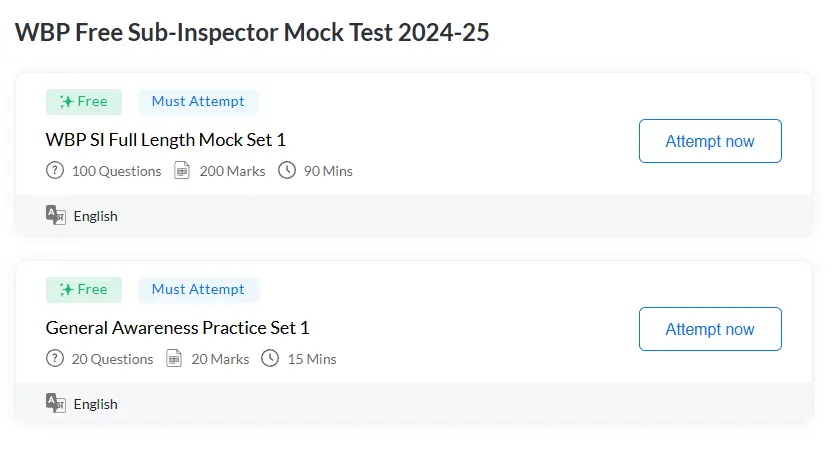Click sparkle Free badge on General Awareness set

(84, 289)
